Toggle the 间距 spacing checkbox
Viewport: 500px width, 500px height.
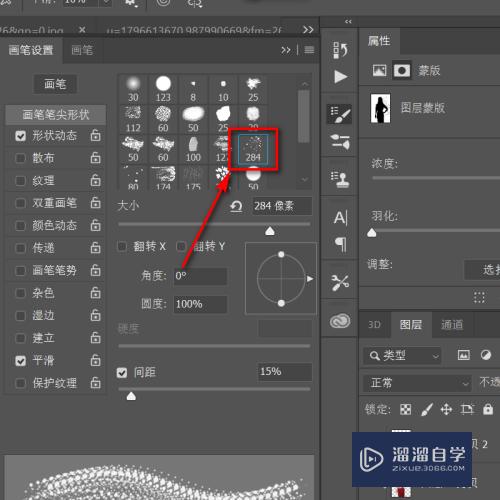[x=122, y=372]
